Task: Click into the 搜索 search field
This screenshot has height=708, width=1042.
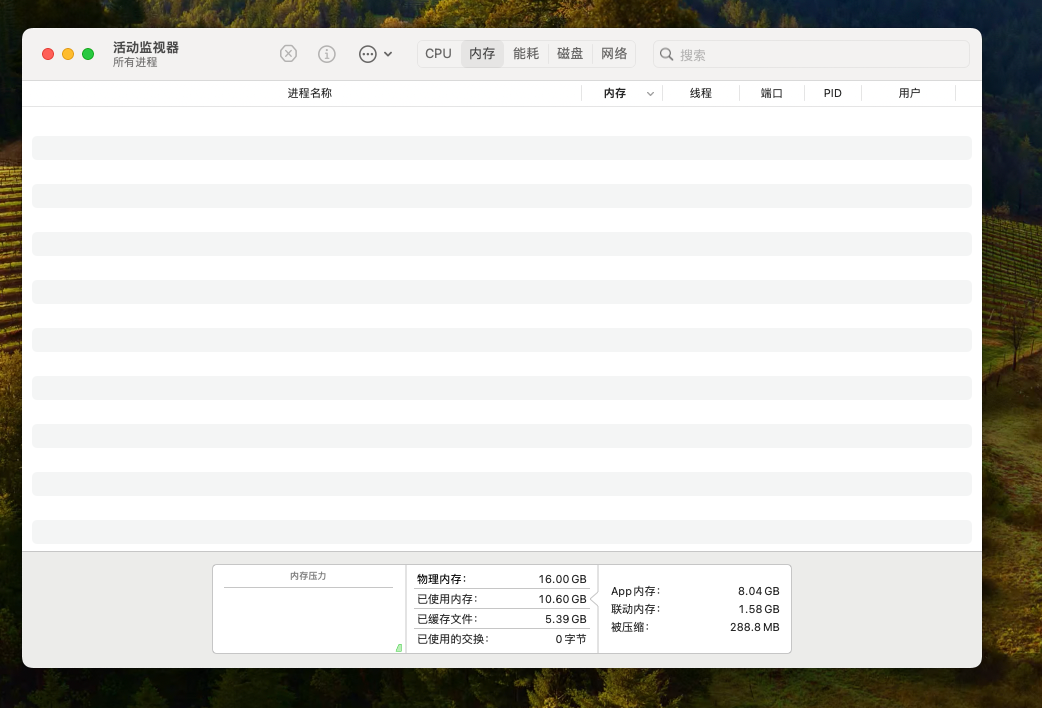Action: (x=820, y=55)
